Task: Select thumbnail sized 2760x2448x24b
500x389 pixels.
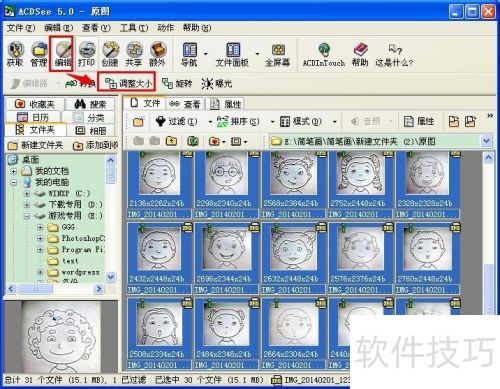Action: (x=428, y=258)
